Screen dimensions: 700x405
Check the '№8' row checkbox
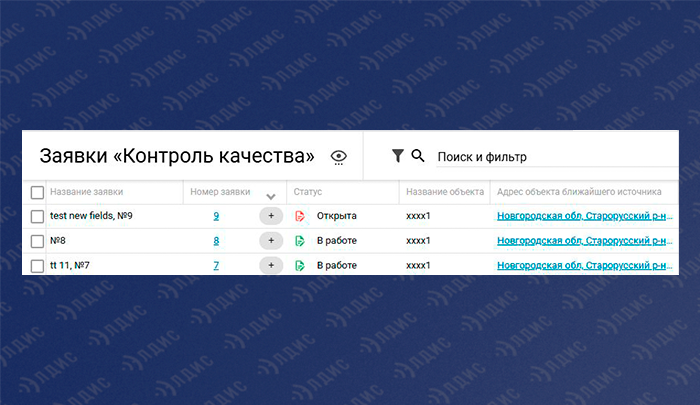(38, 241)
